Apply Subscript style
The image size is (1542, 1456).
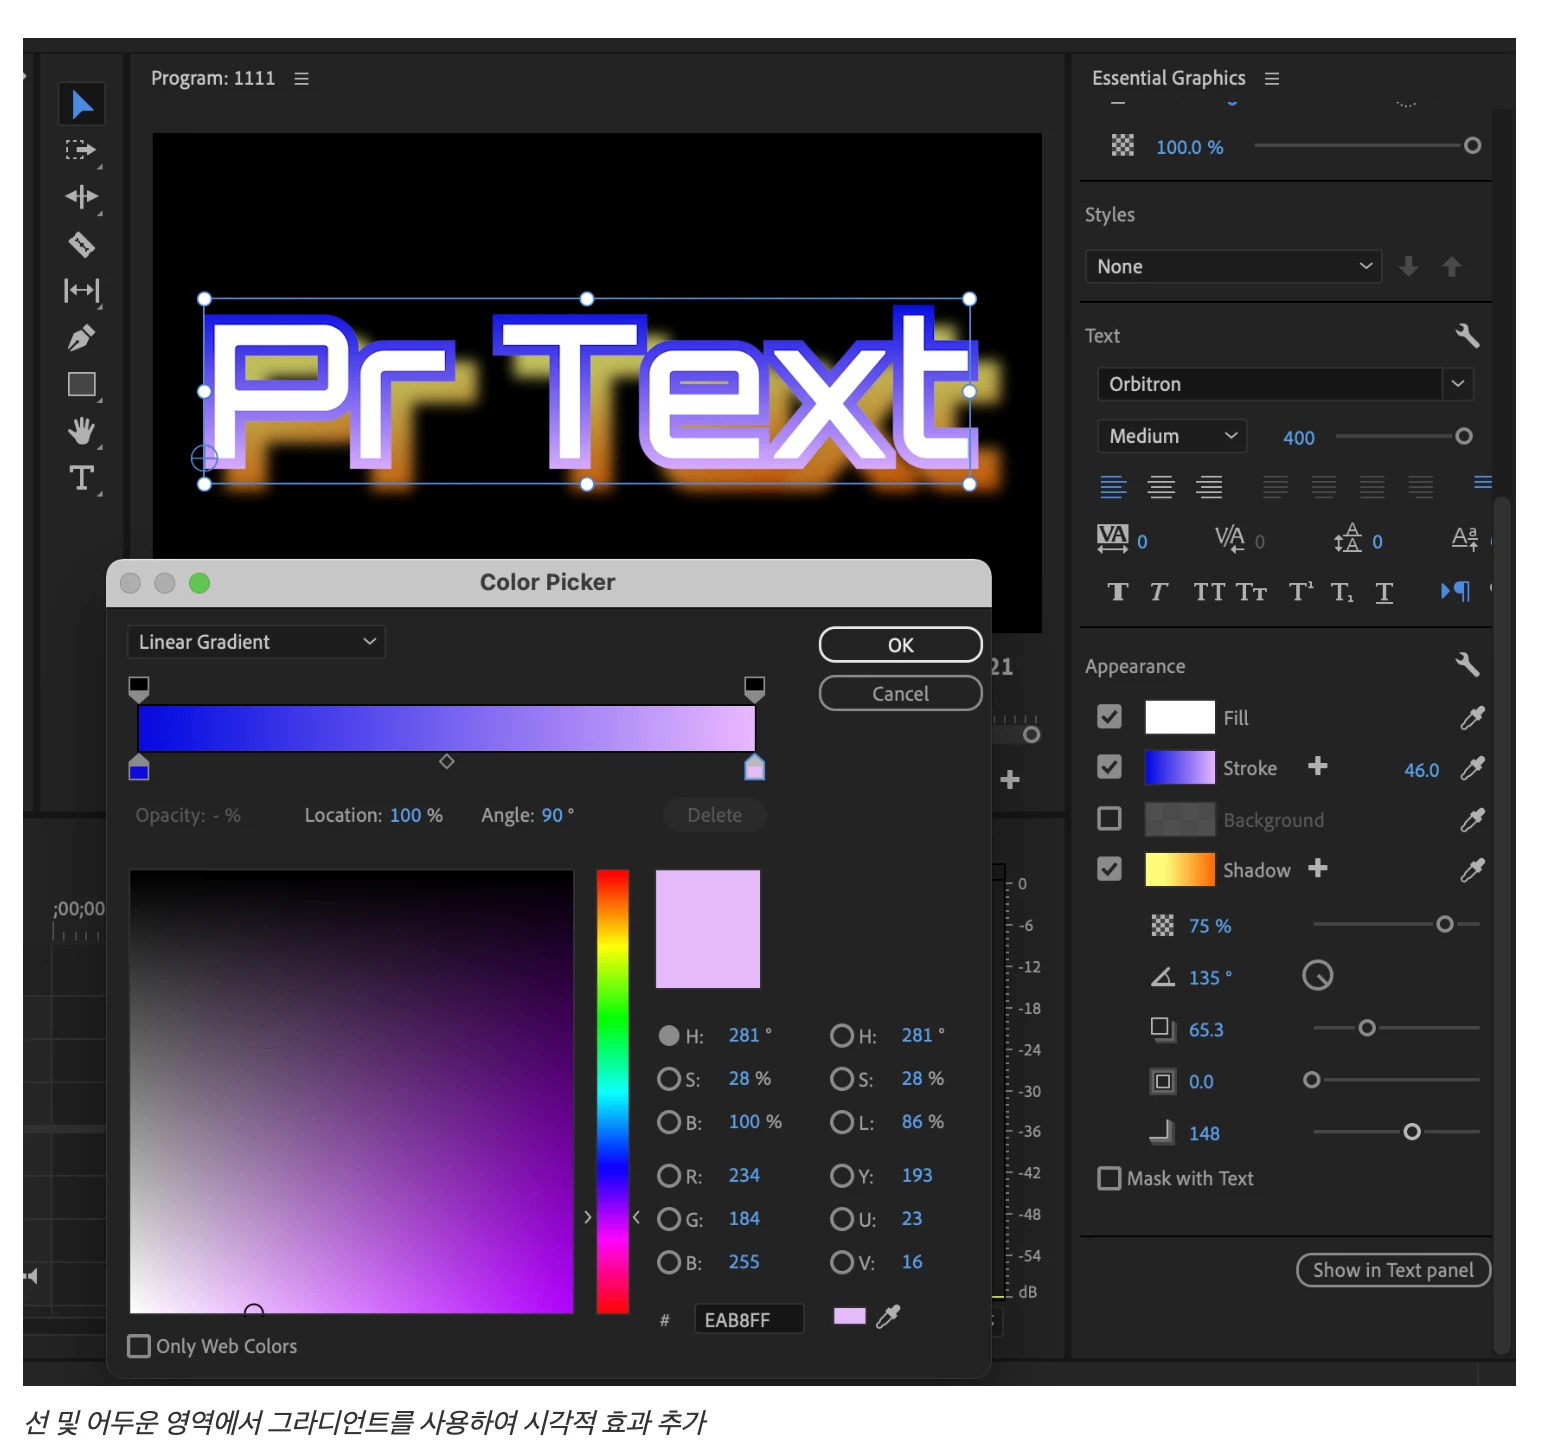click(x=1342, y=592)
